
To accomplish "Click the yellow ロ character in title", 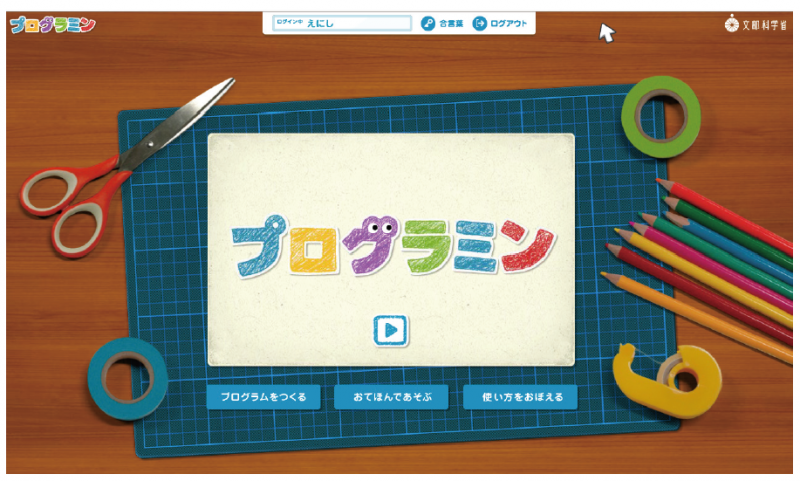I will 314,249.
